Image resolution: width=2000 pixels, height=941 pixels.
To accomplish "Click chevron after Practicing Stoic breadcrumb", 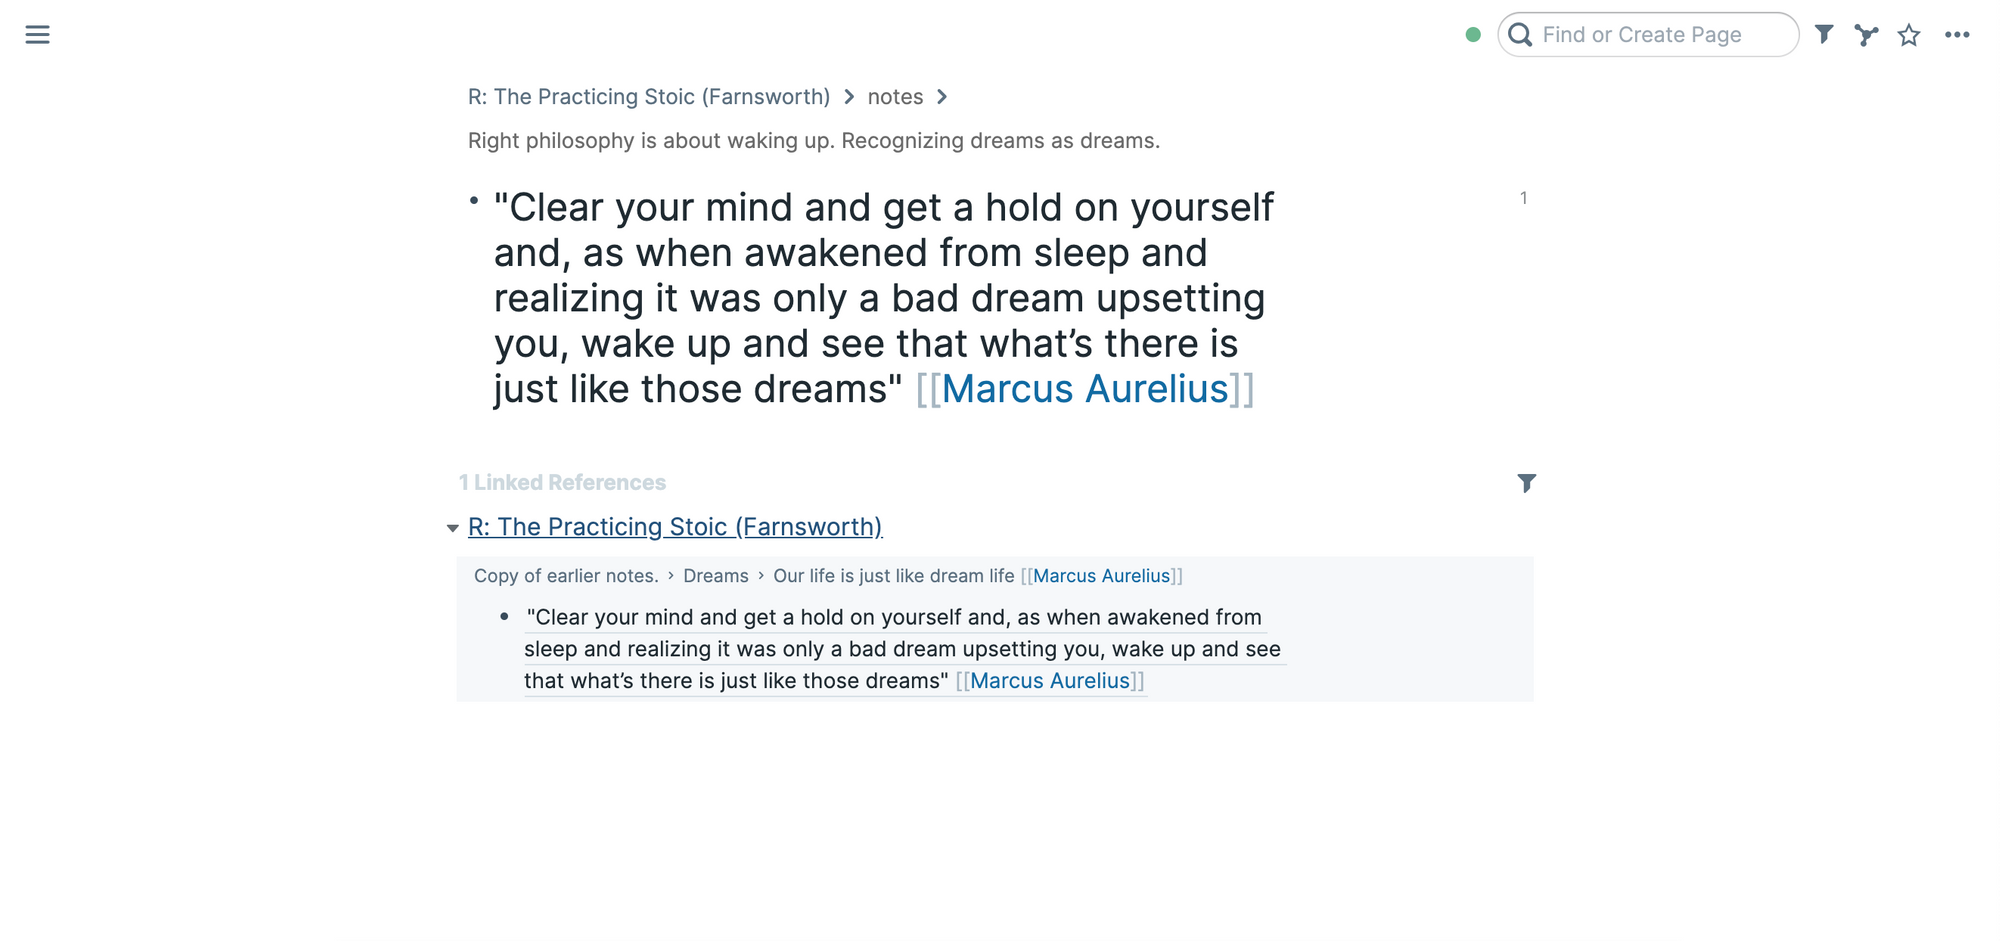I will coord(849,97).
